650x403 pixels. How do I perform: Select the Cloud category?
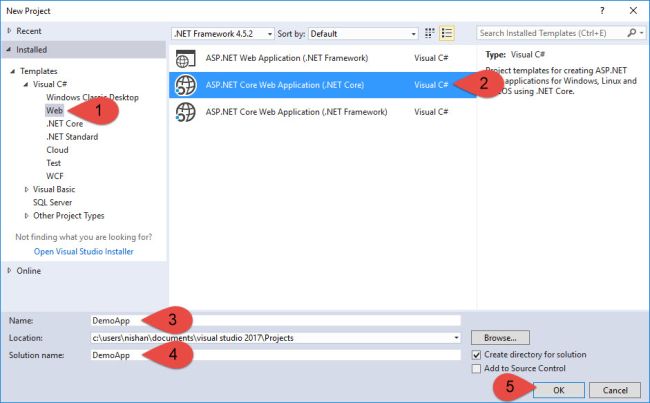pos(57,150)
